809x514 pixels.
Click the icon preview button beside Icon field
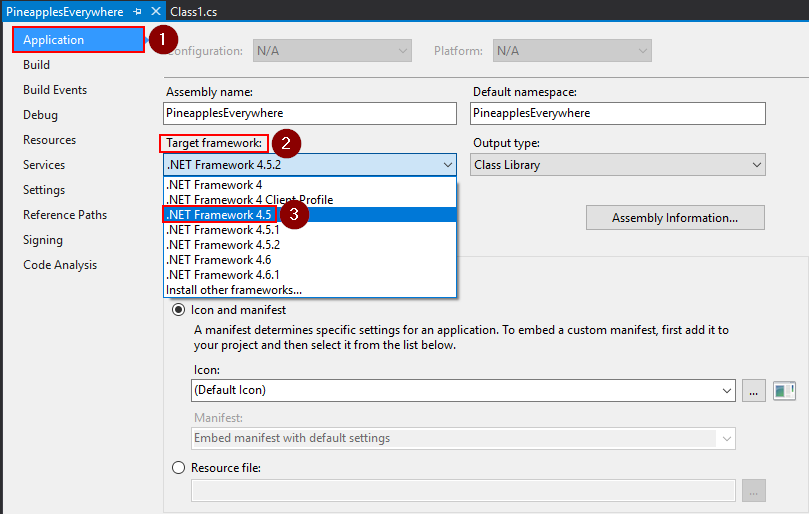pyautogui.click(x=784, y=390)
